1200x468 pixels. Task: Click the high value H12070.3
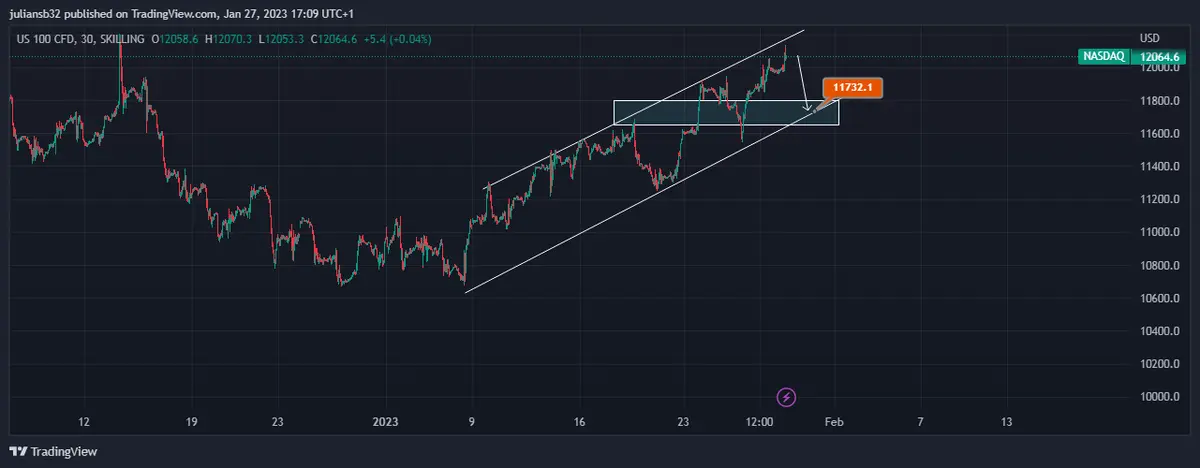pyautogui.click(x=230, y=38)
